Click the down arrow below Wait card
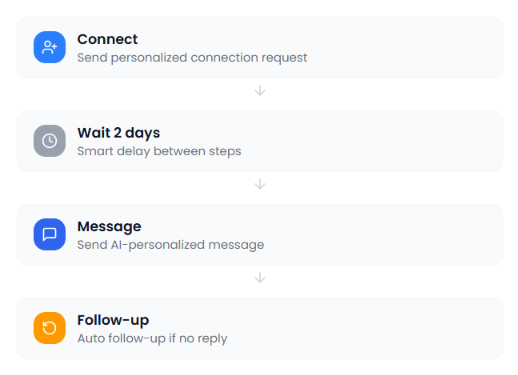The image size is (518, 375). click(x=260, y=184)
